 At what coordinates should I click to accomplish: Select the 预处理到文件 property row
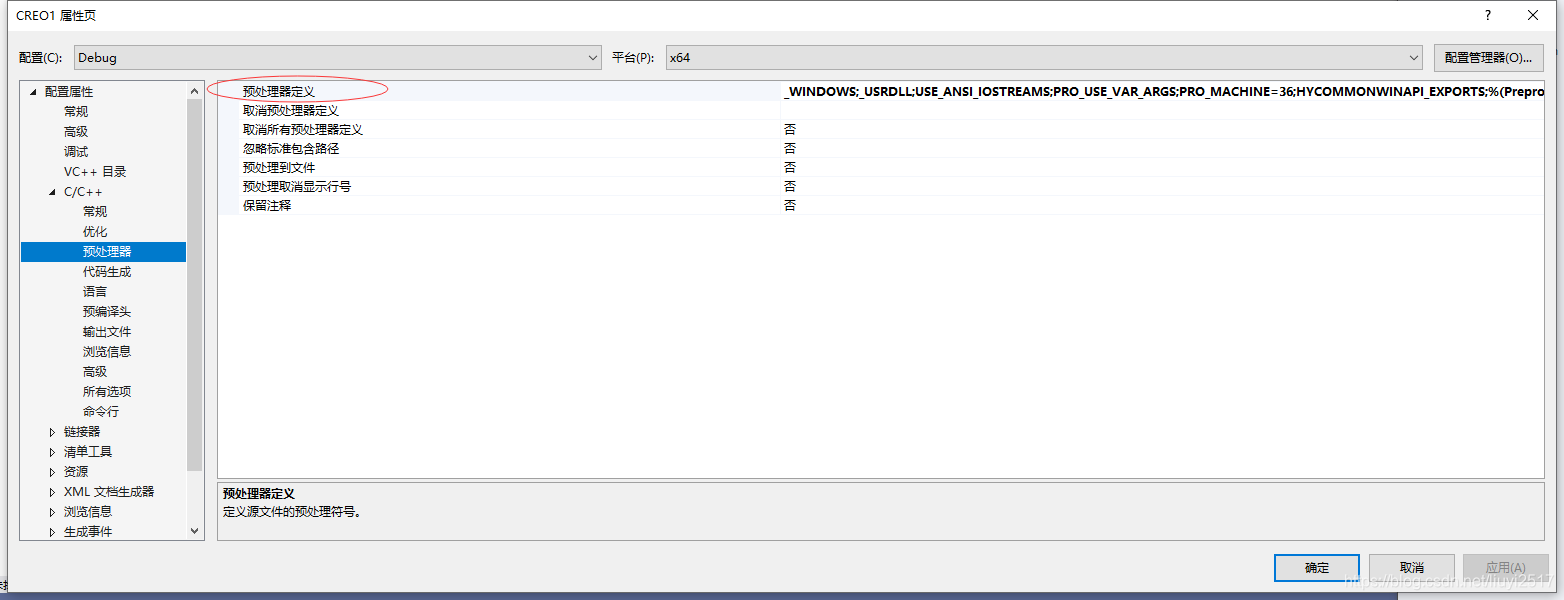coord(279,168)
